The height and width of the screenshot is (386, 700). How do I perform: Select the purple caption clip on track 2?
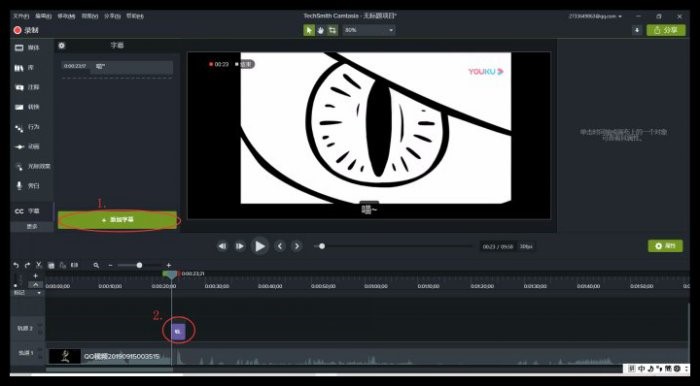pos(178,331)
